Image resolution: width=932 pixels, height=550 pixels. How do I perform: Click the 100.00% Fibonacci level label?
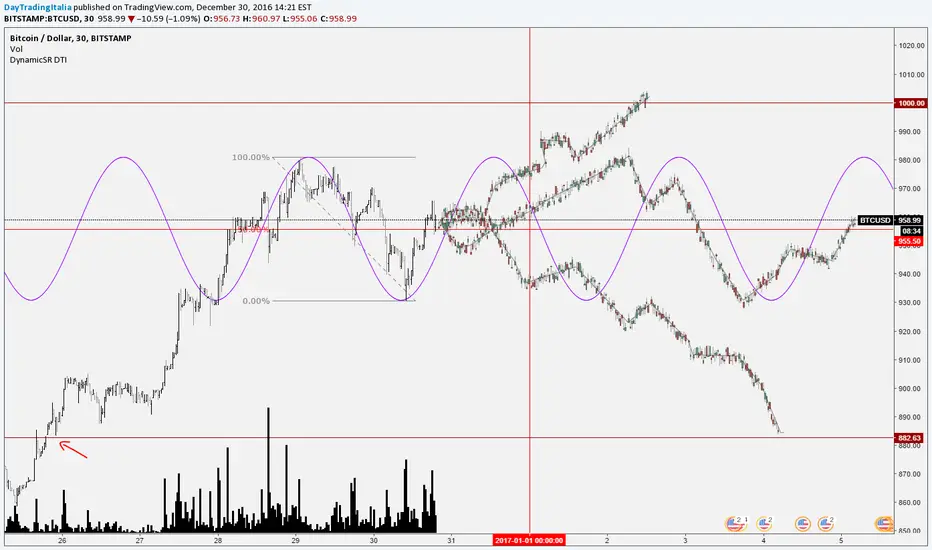[251, 158]
